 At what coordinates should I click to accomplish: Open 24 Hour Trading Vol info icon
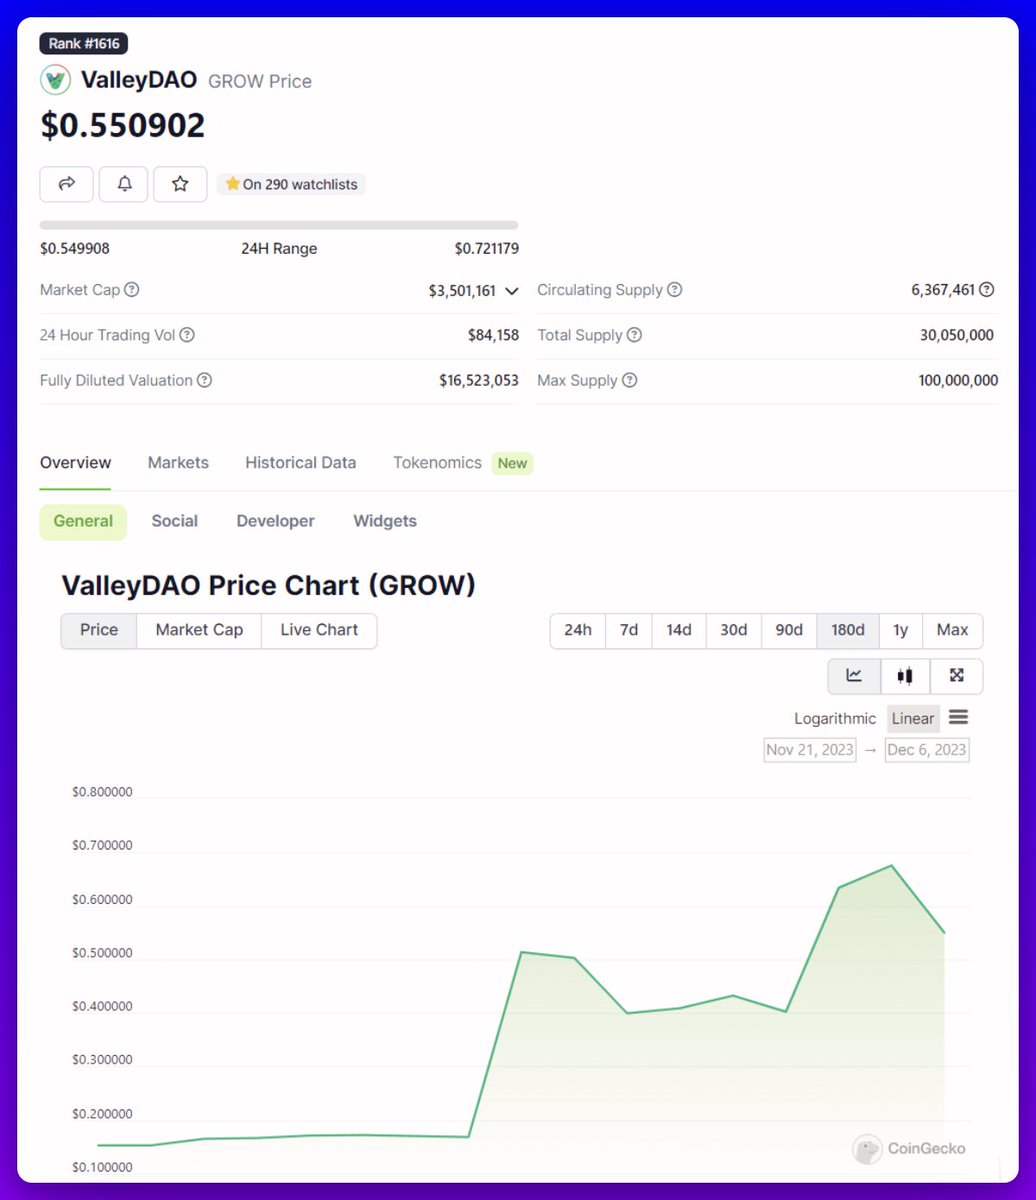coord(187,335)
